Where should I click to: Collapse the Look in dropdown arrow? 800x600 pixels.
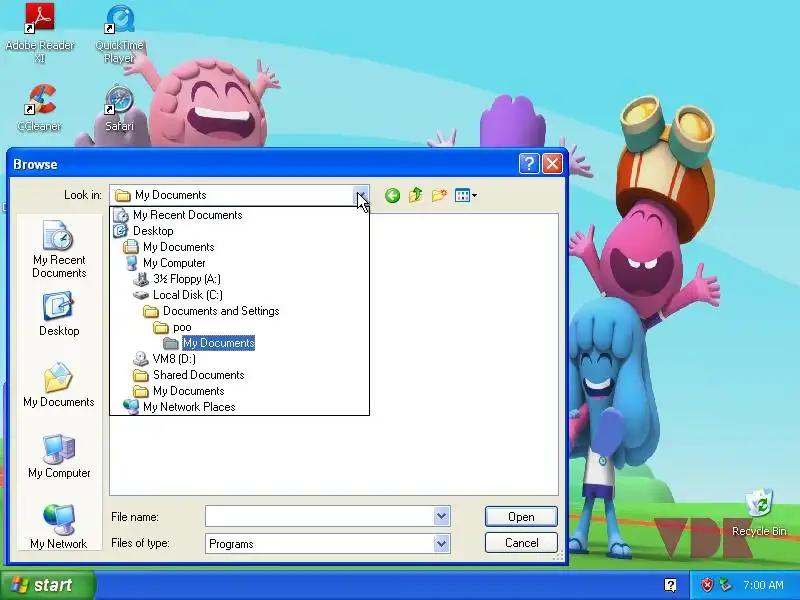click(x=361, y=195)
